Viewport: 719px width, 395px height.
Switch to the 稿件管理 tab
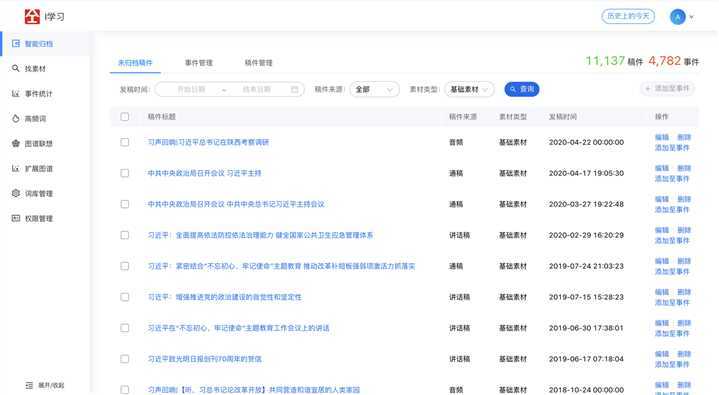pyautogui.click(x=258, y=63)
